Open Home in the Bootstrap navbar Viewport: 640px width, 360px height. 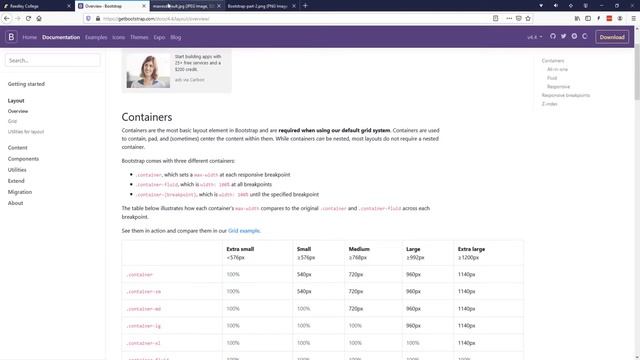(x=29, y=37)
